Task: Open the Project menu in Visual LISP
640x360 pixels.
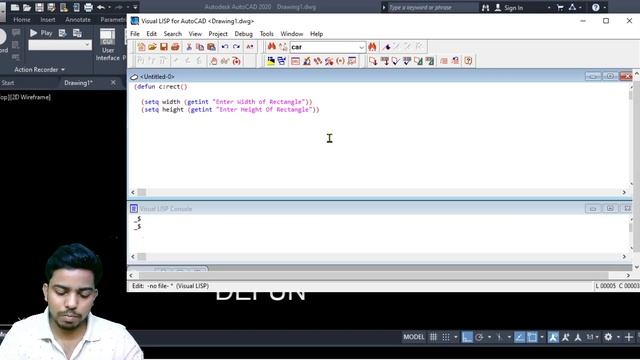Action: (218, 34)
